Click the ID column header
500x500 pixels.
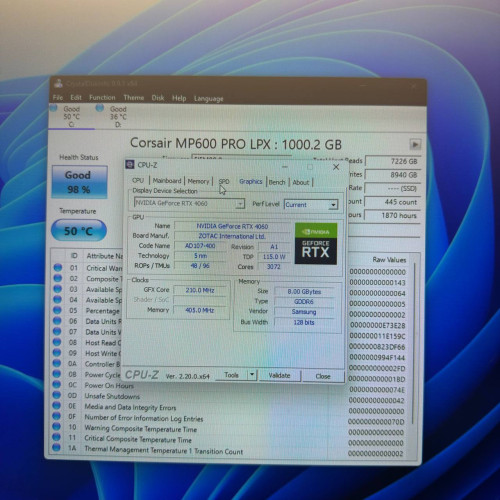pos(74,256)
